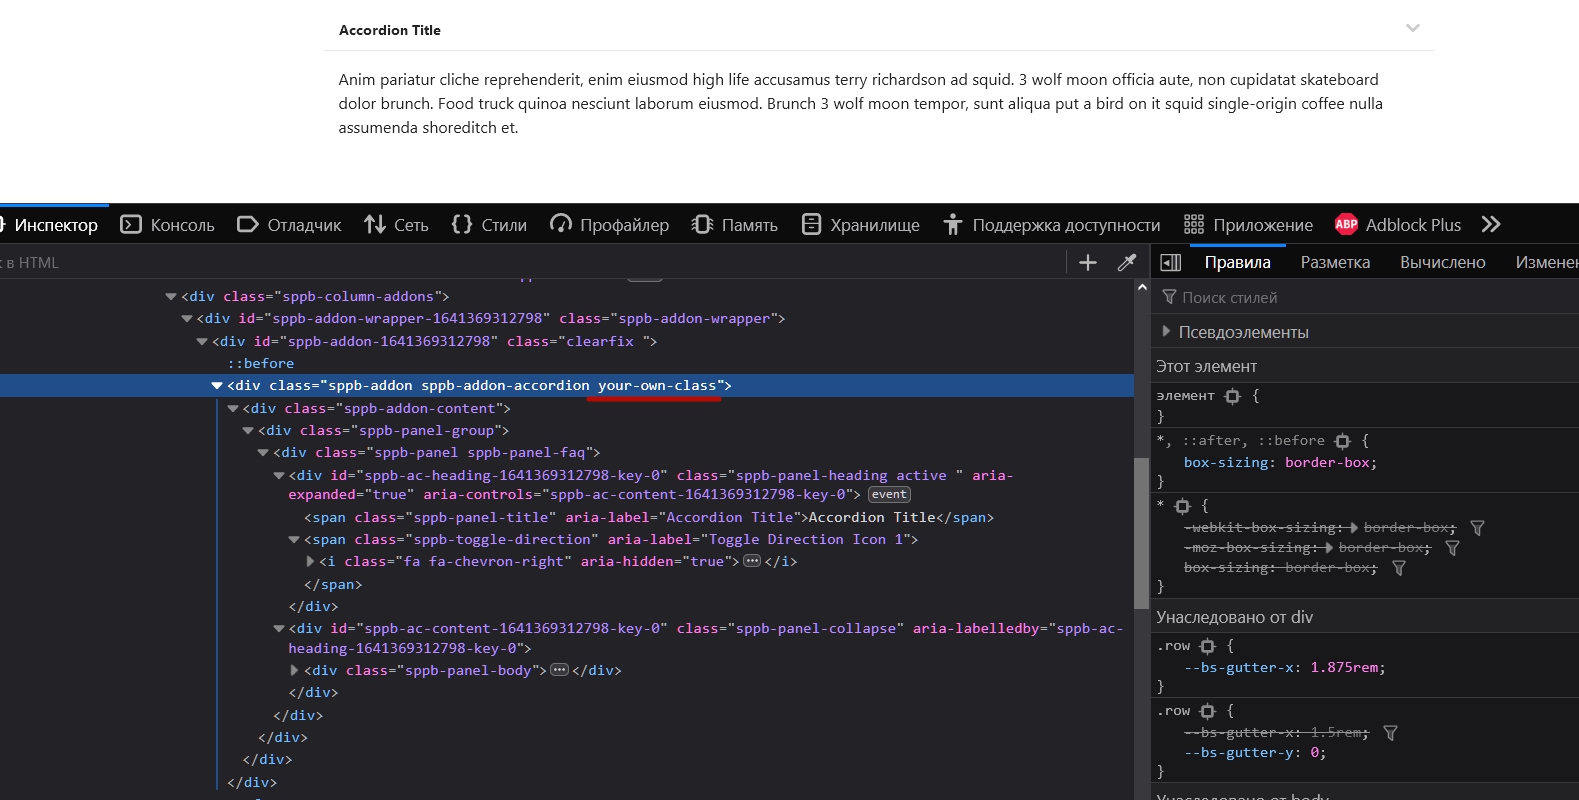
Task: Expand the Псевдоэлементы section
Action: tap(1166, 331)
